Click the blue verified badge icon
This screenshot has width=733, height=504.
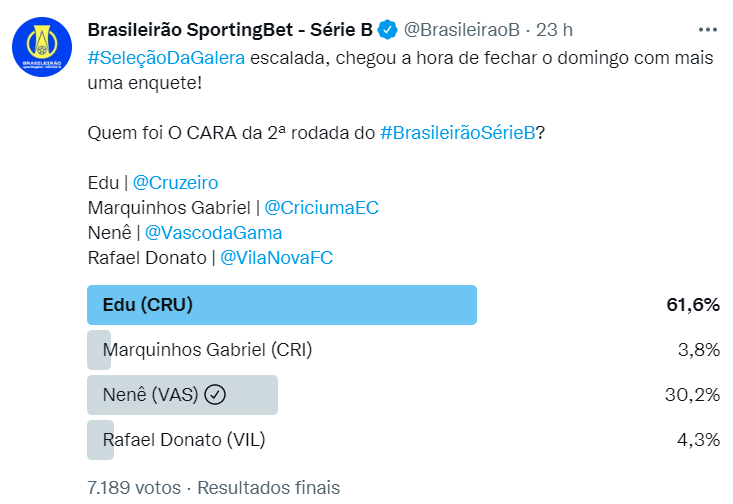tap(389, 29)
